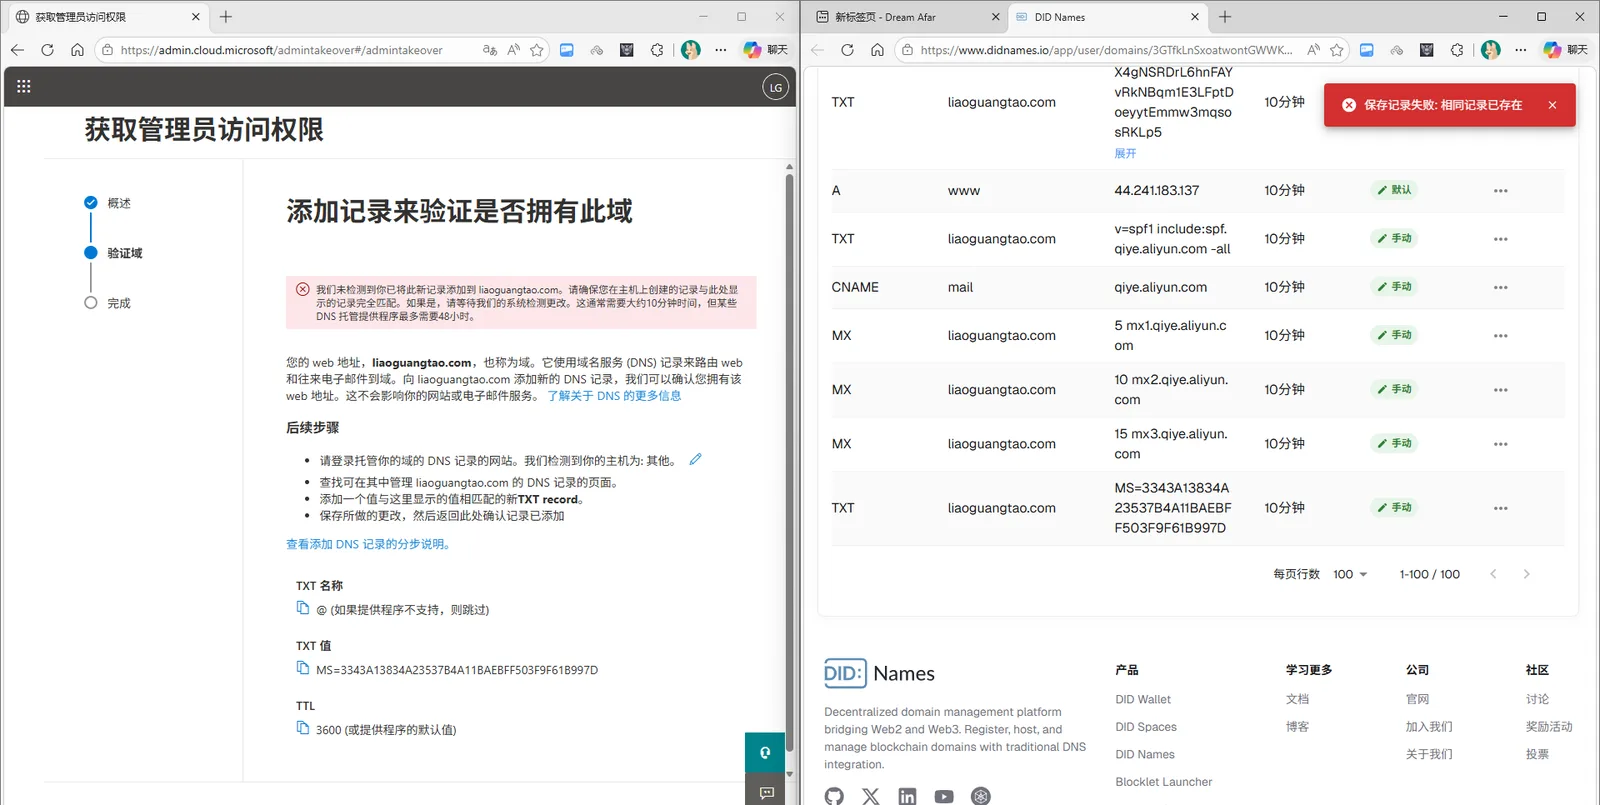Click the 手动 tag on the CNAME mail record

(x=1394, y=287)
